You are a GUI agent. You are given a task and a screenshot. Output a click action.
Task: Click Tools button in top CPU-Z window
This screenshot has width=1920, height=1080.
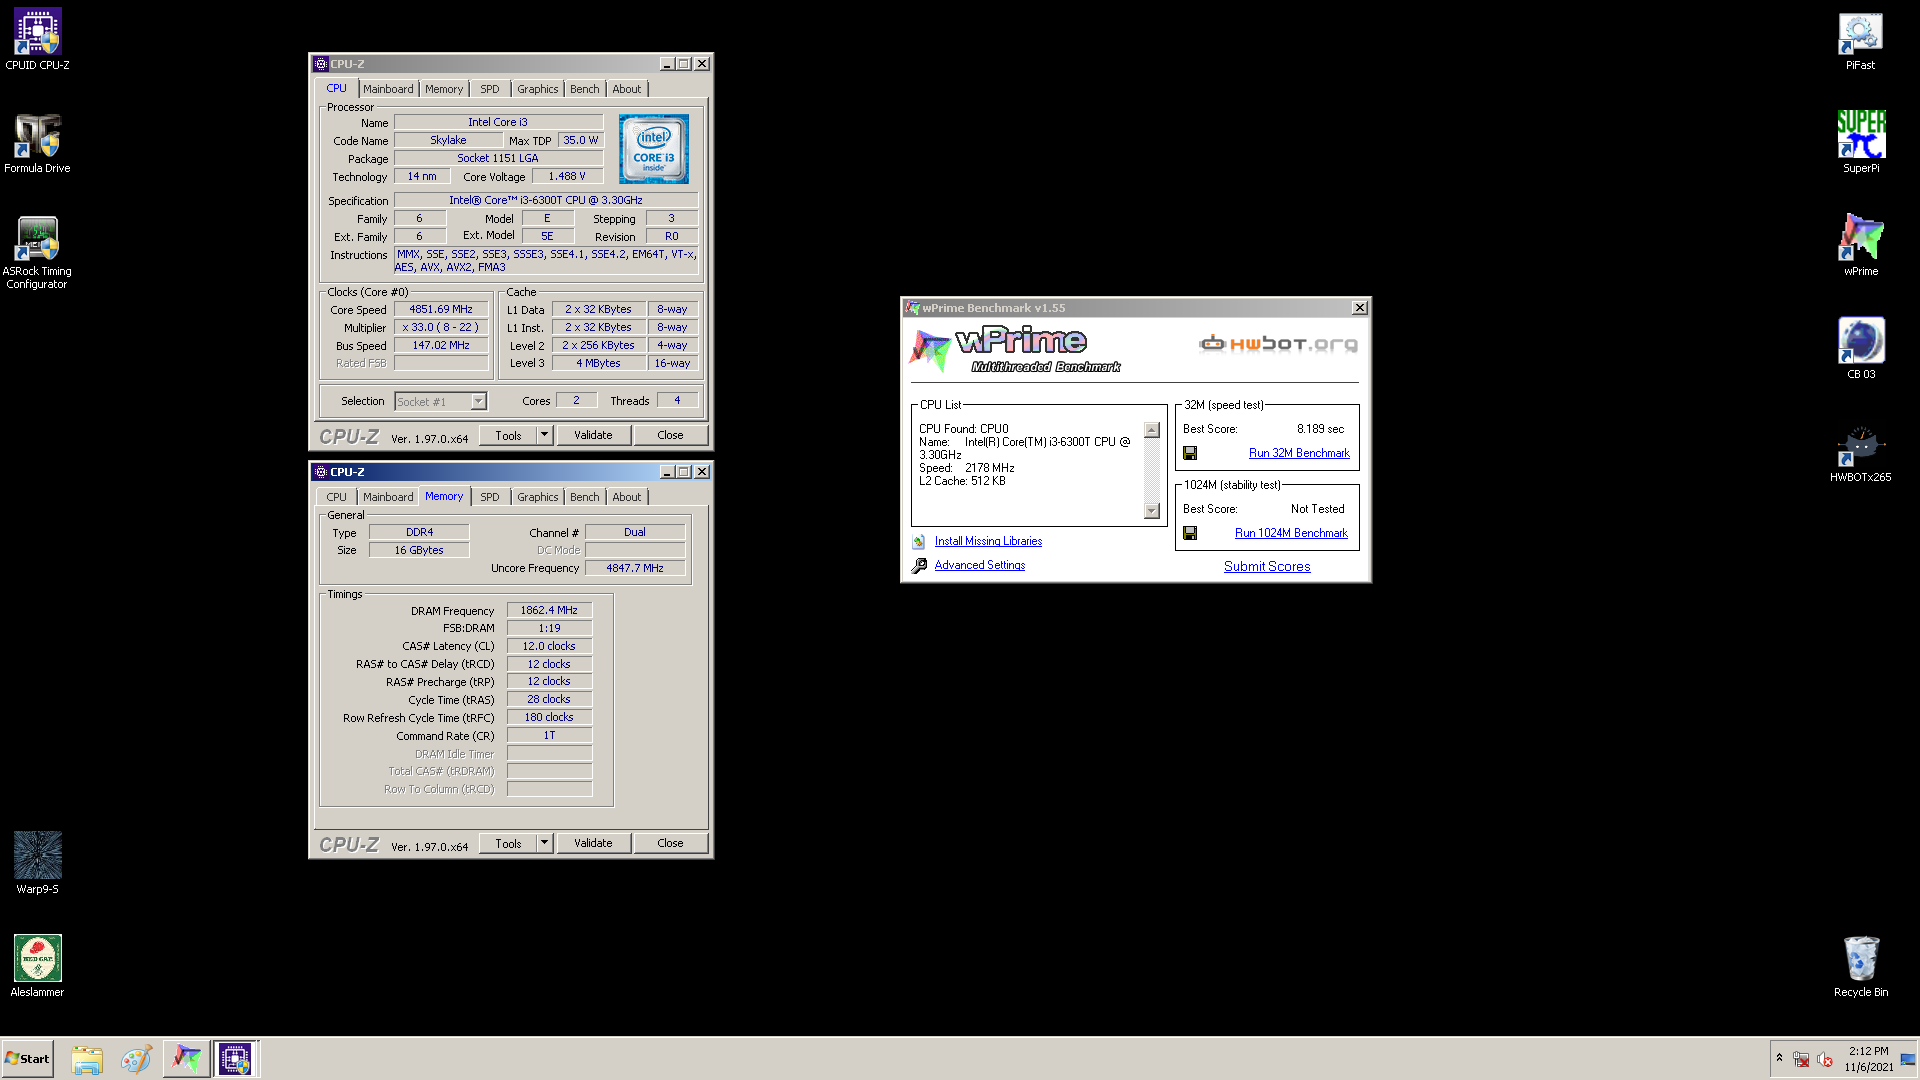pyautogui.click(x=508, y=435)
